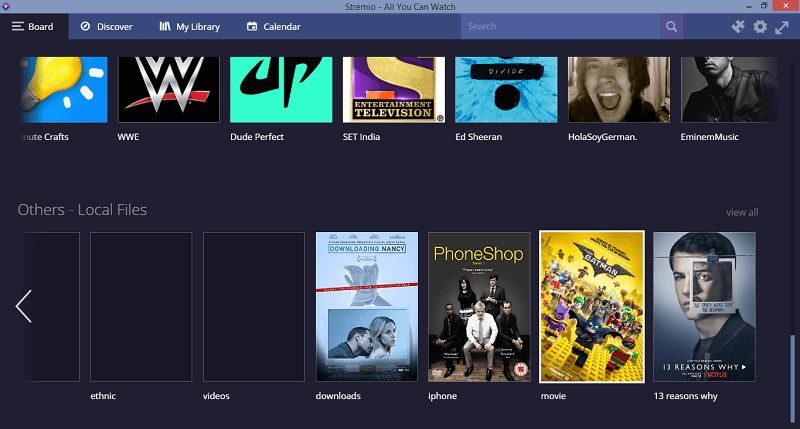Click view all for Local Files

742,212
